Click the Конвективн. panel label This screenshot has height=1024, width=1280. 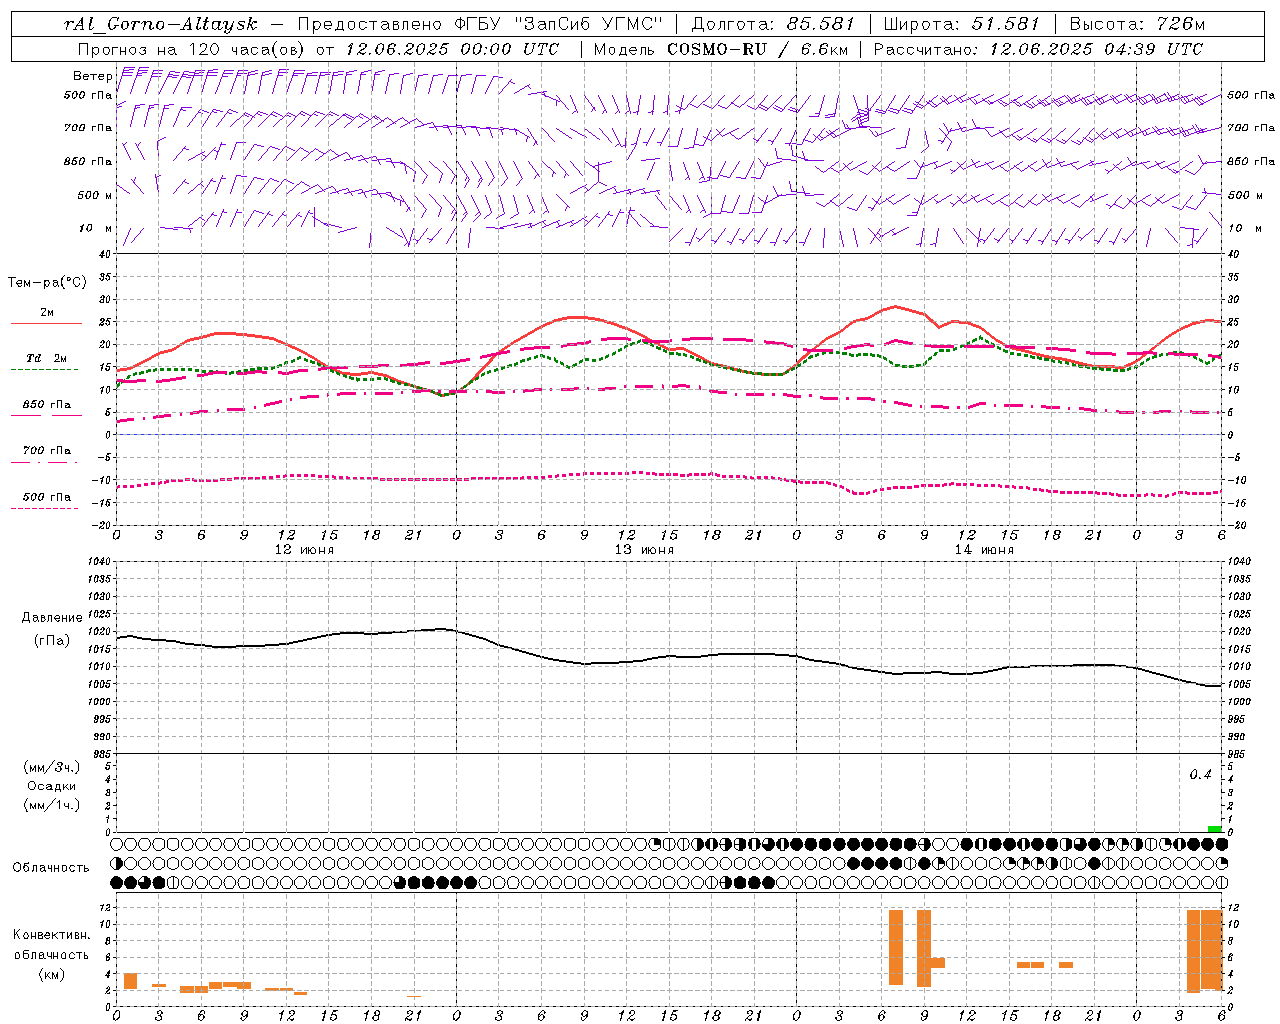click(x=52, y=935)
